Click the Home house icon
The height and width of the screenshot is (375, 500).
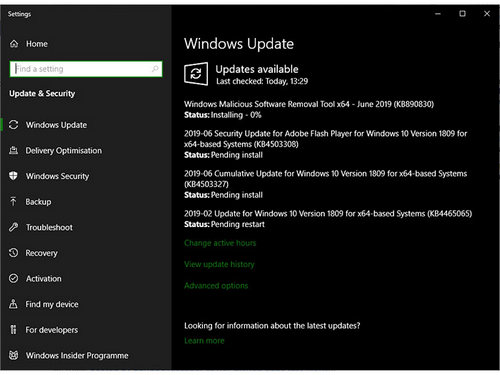14,44
